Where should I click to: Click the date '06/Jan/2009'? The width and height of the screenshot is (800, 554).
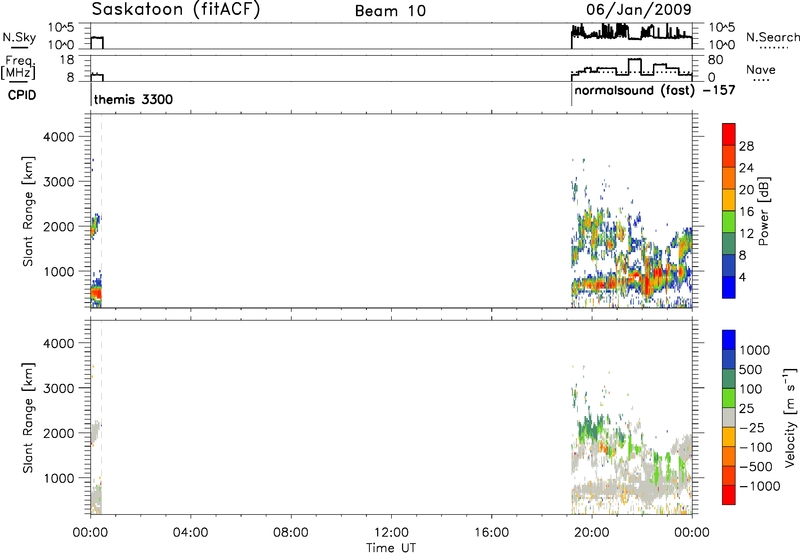639,10
